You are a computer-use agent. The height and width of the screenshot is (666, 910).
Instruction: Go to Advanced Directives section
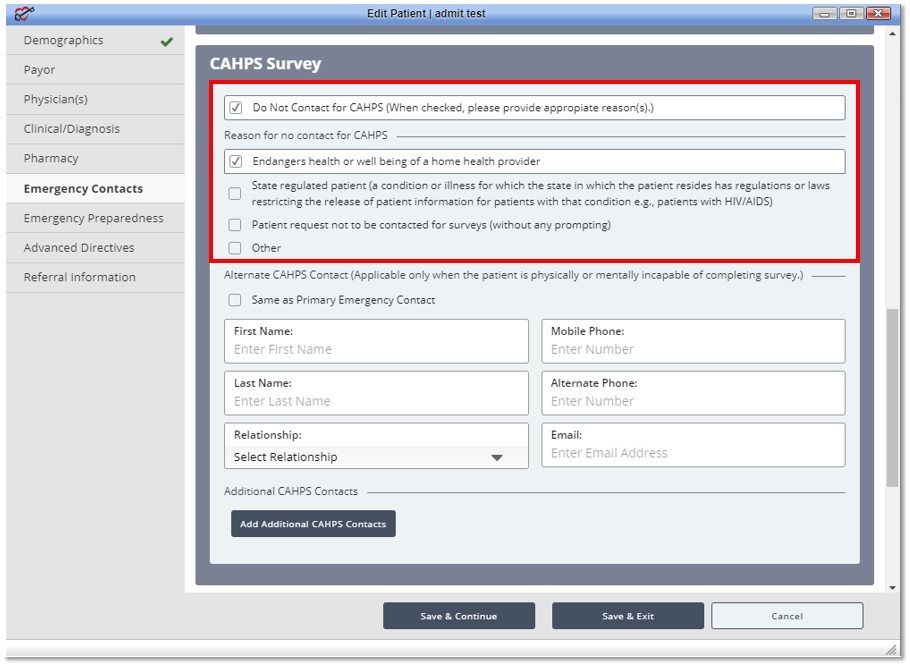[x=79, y=248]
